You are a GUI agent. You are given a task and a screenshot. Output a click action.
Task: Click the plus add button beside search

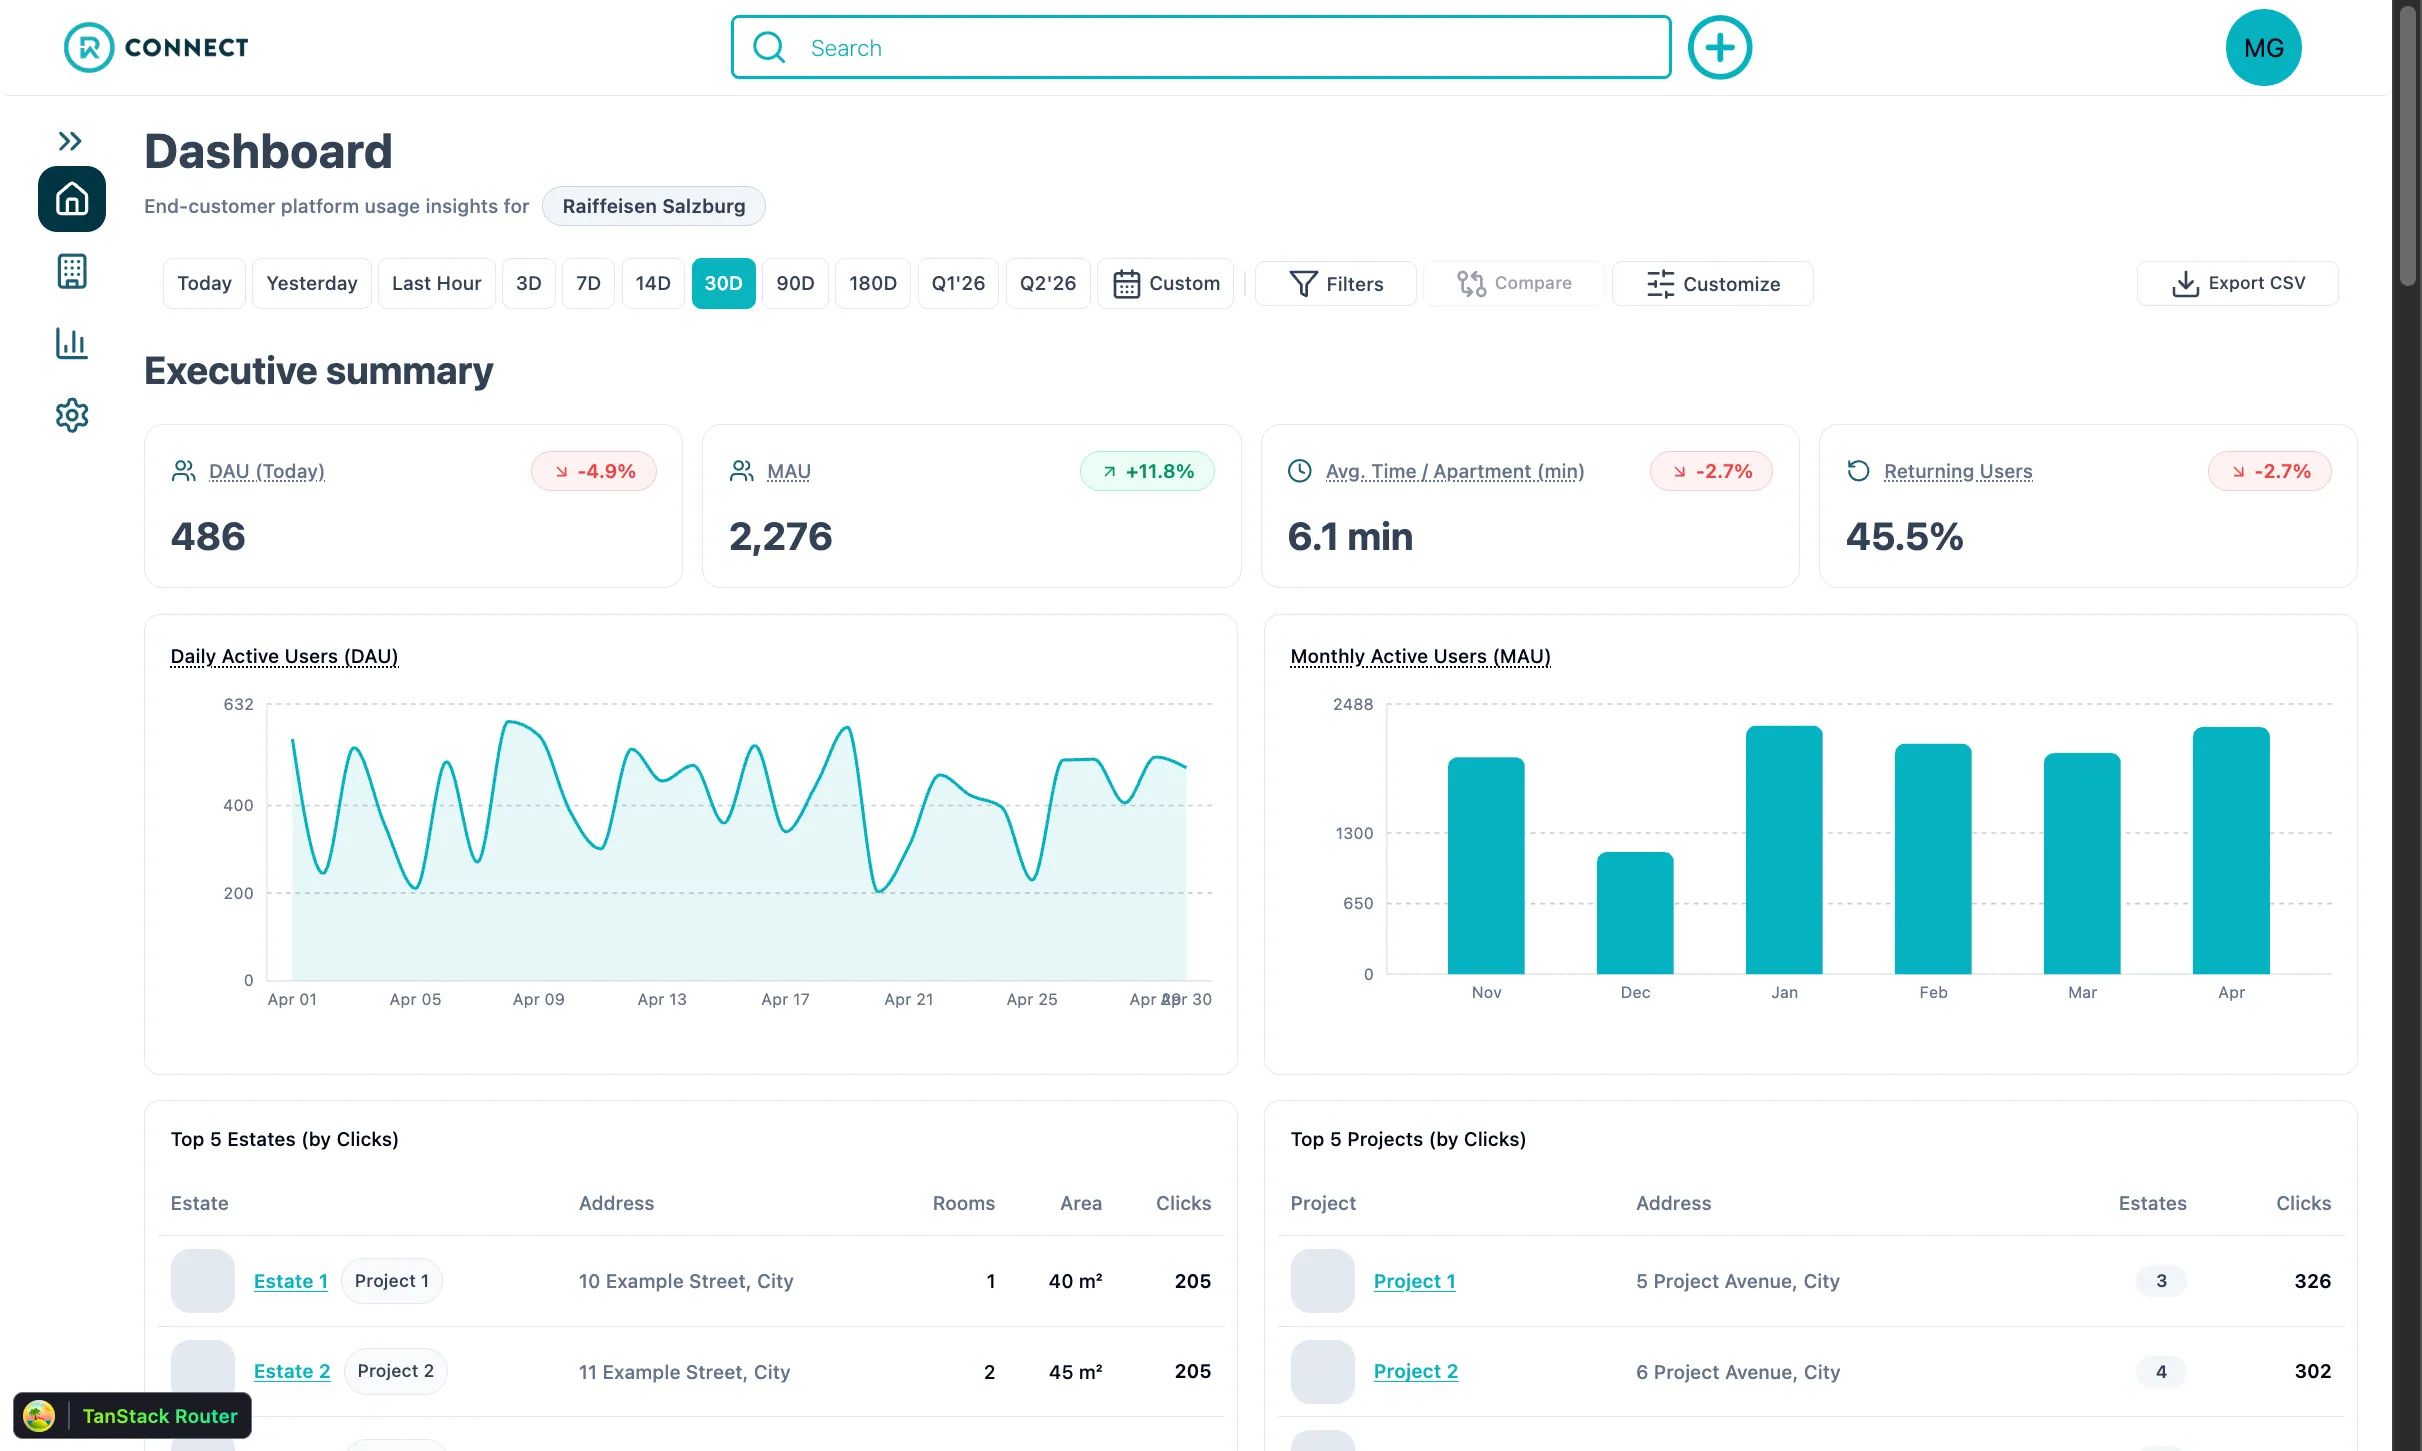coord(1720,48)
